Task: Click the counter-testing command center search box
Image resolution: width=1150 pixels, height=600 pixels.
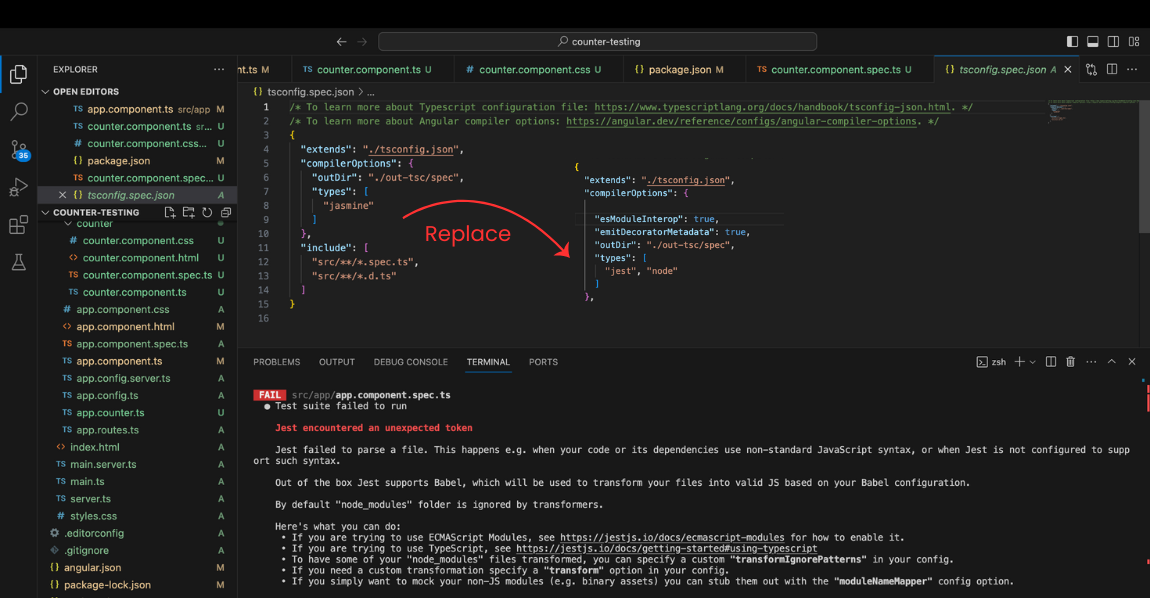Action: pos(600,41)
